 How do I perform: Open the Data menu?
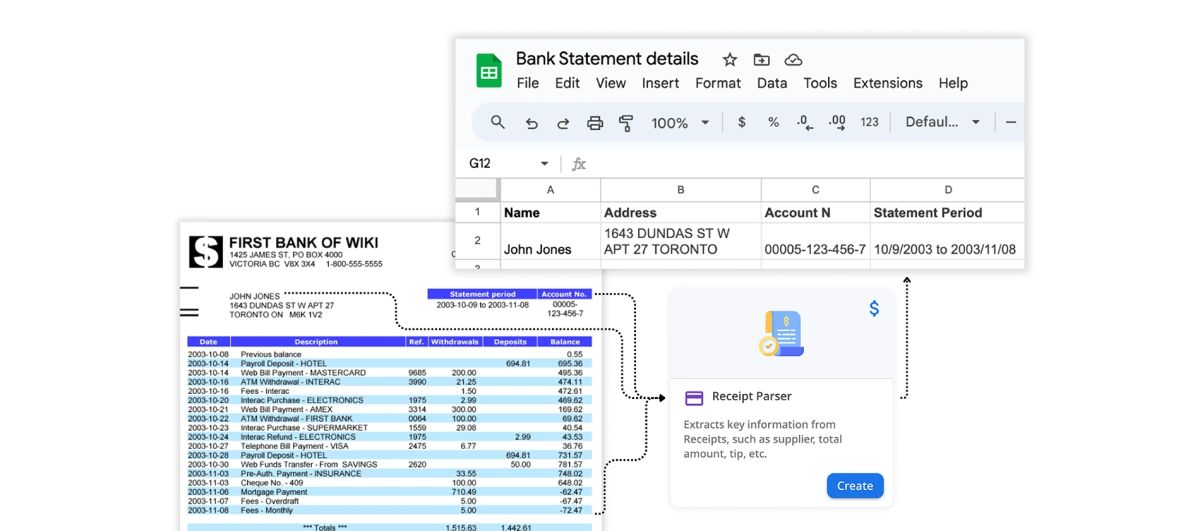[772, 83]
